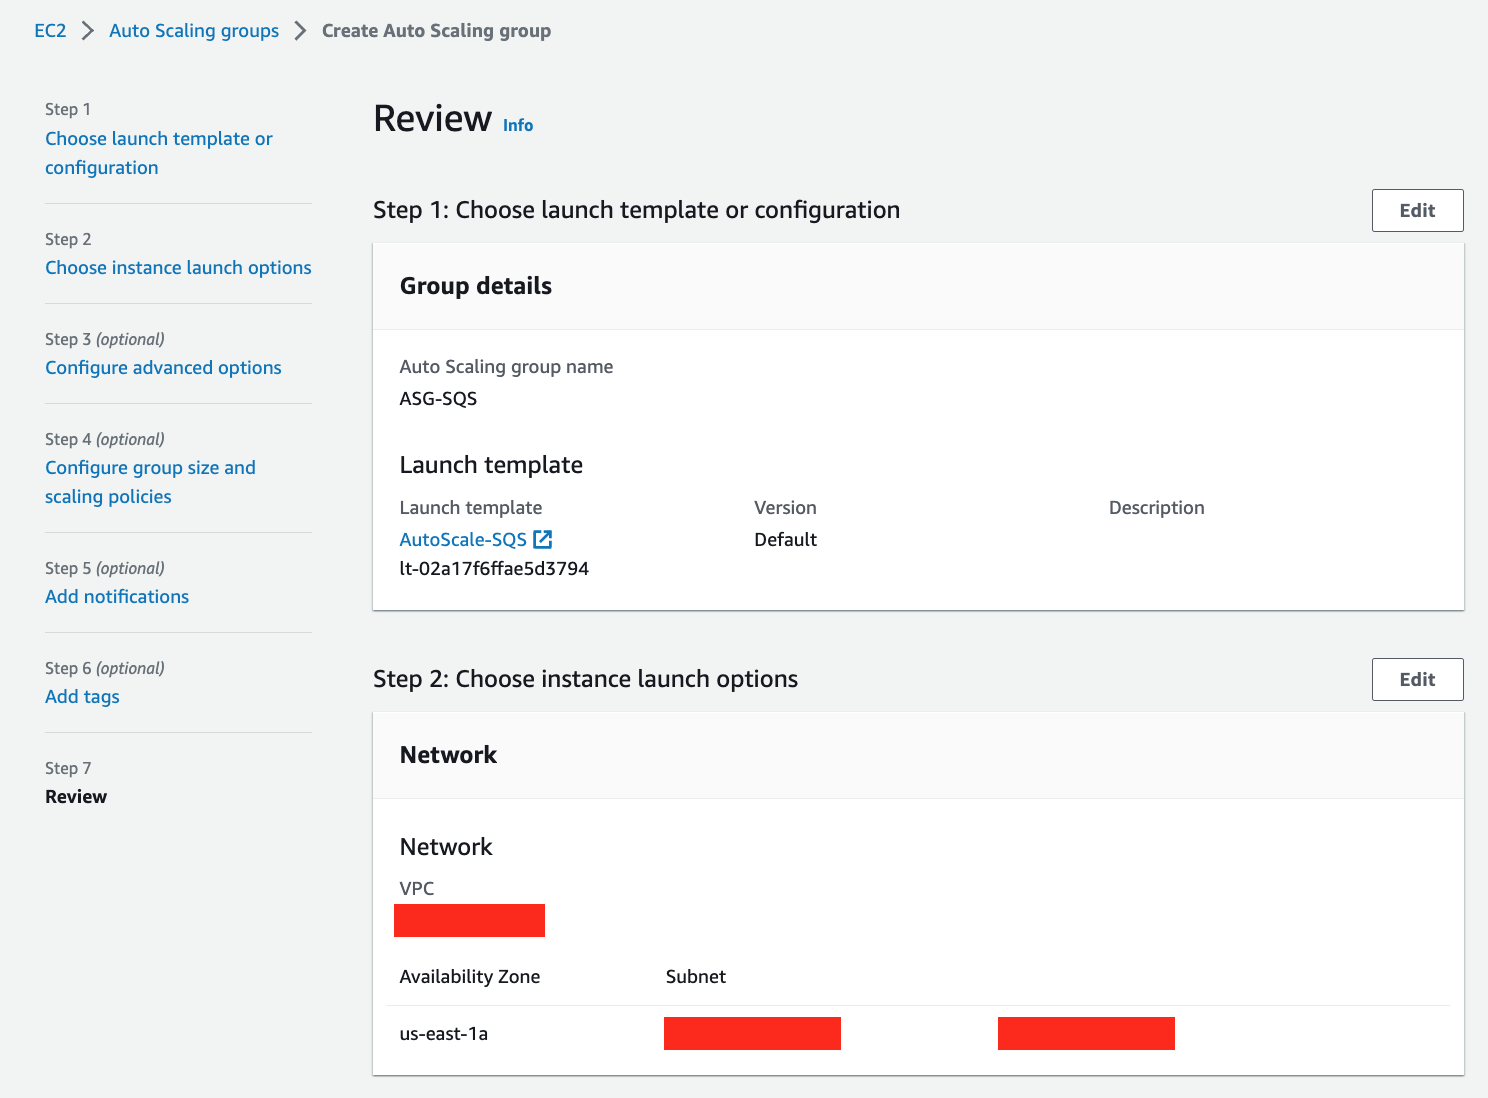Go to the Add notifications step

[x=117, y=596]
